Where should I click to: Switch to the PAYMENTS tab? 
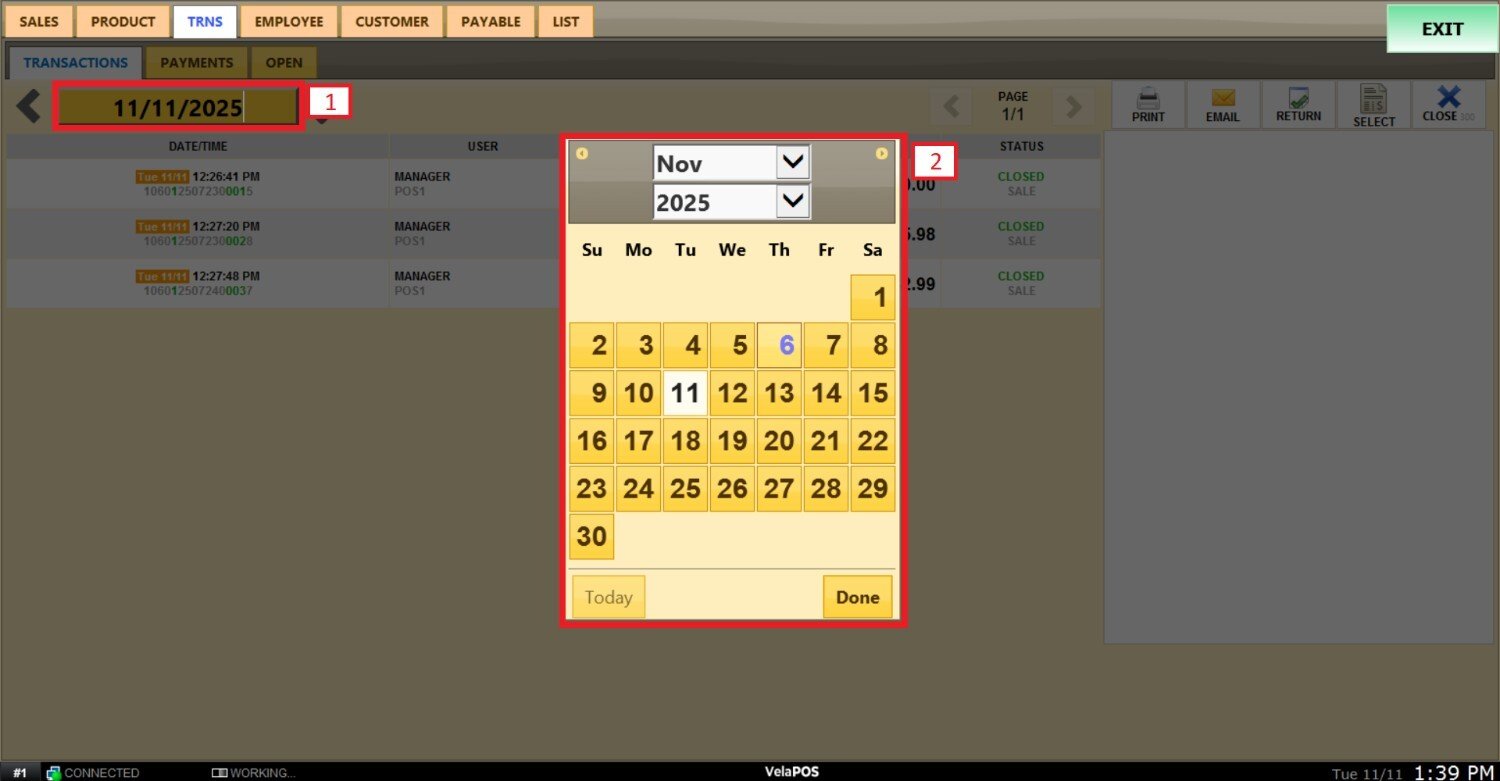coord(196,62)
